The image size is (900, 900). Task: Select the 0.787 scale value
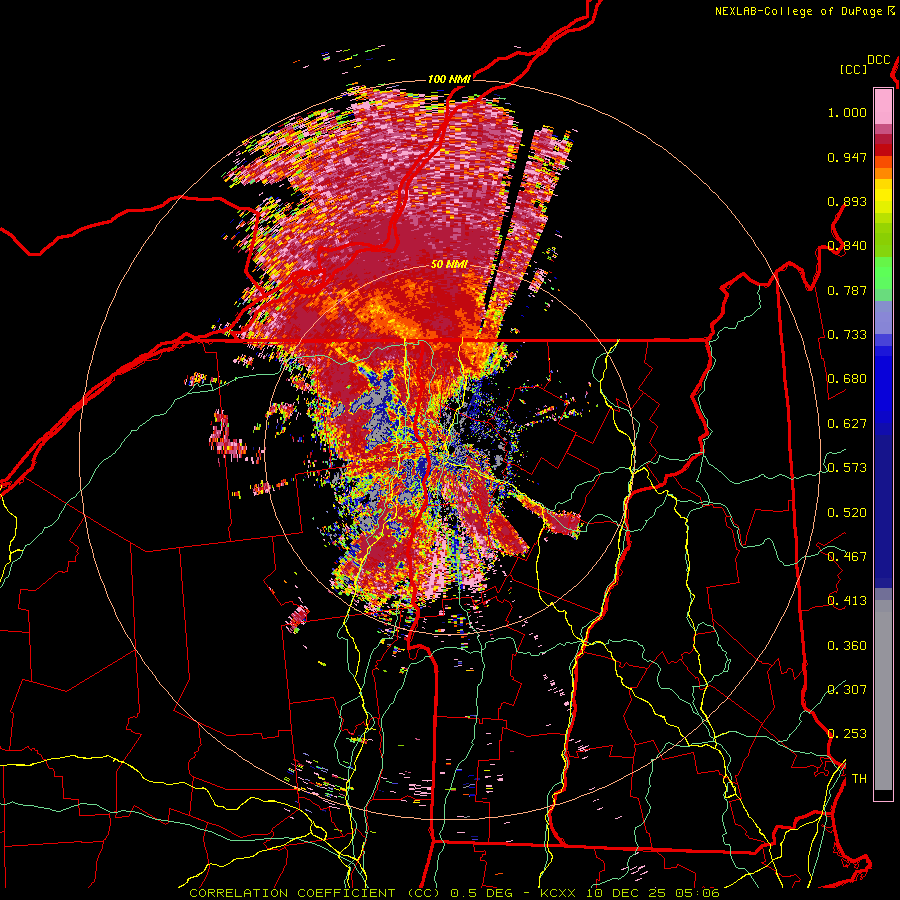pyautogui.click(x=847, y=290)
